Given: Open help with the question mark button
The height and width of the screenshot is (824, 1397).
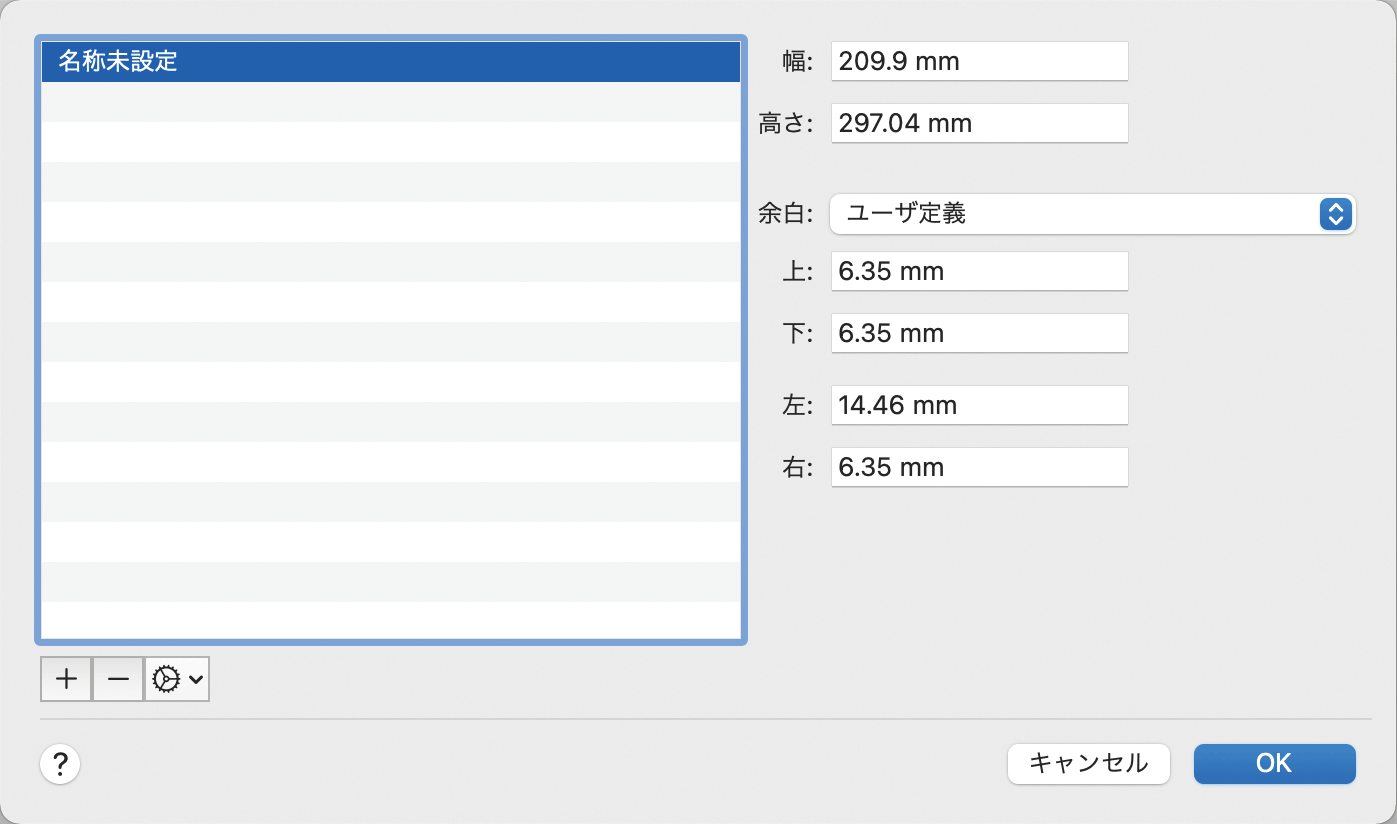Looking at the screenshot, I should 60,765.
